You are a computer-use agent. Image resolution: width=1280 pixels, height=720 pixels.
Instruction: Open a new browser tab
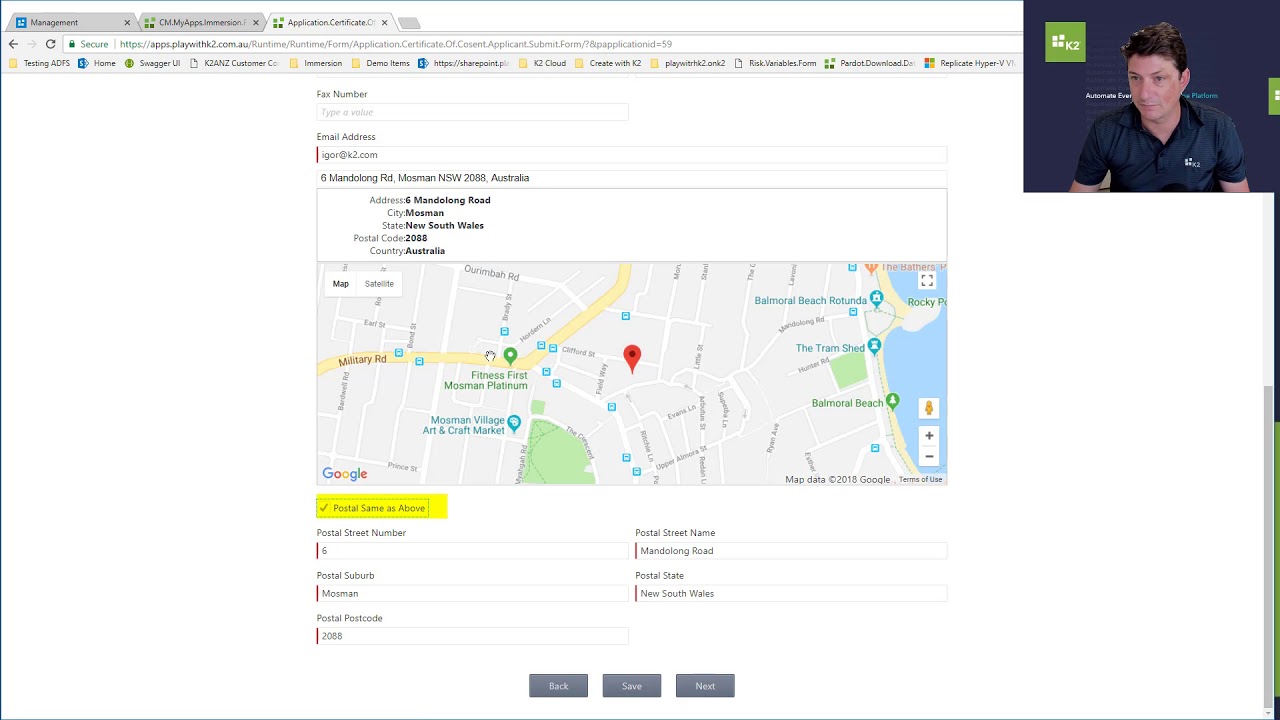[x=409, y=22]
